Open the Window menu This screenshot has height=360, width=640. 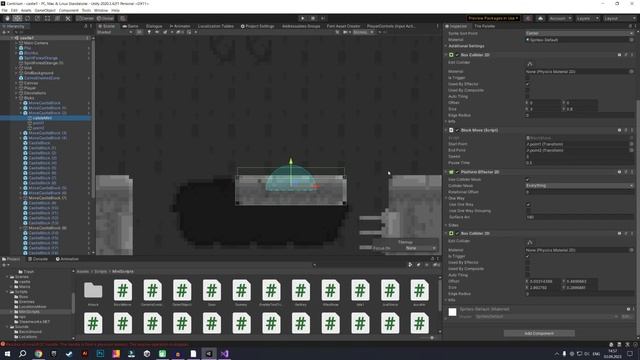coord(101,10)
